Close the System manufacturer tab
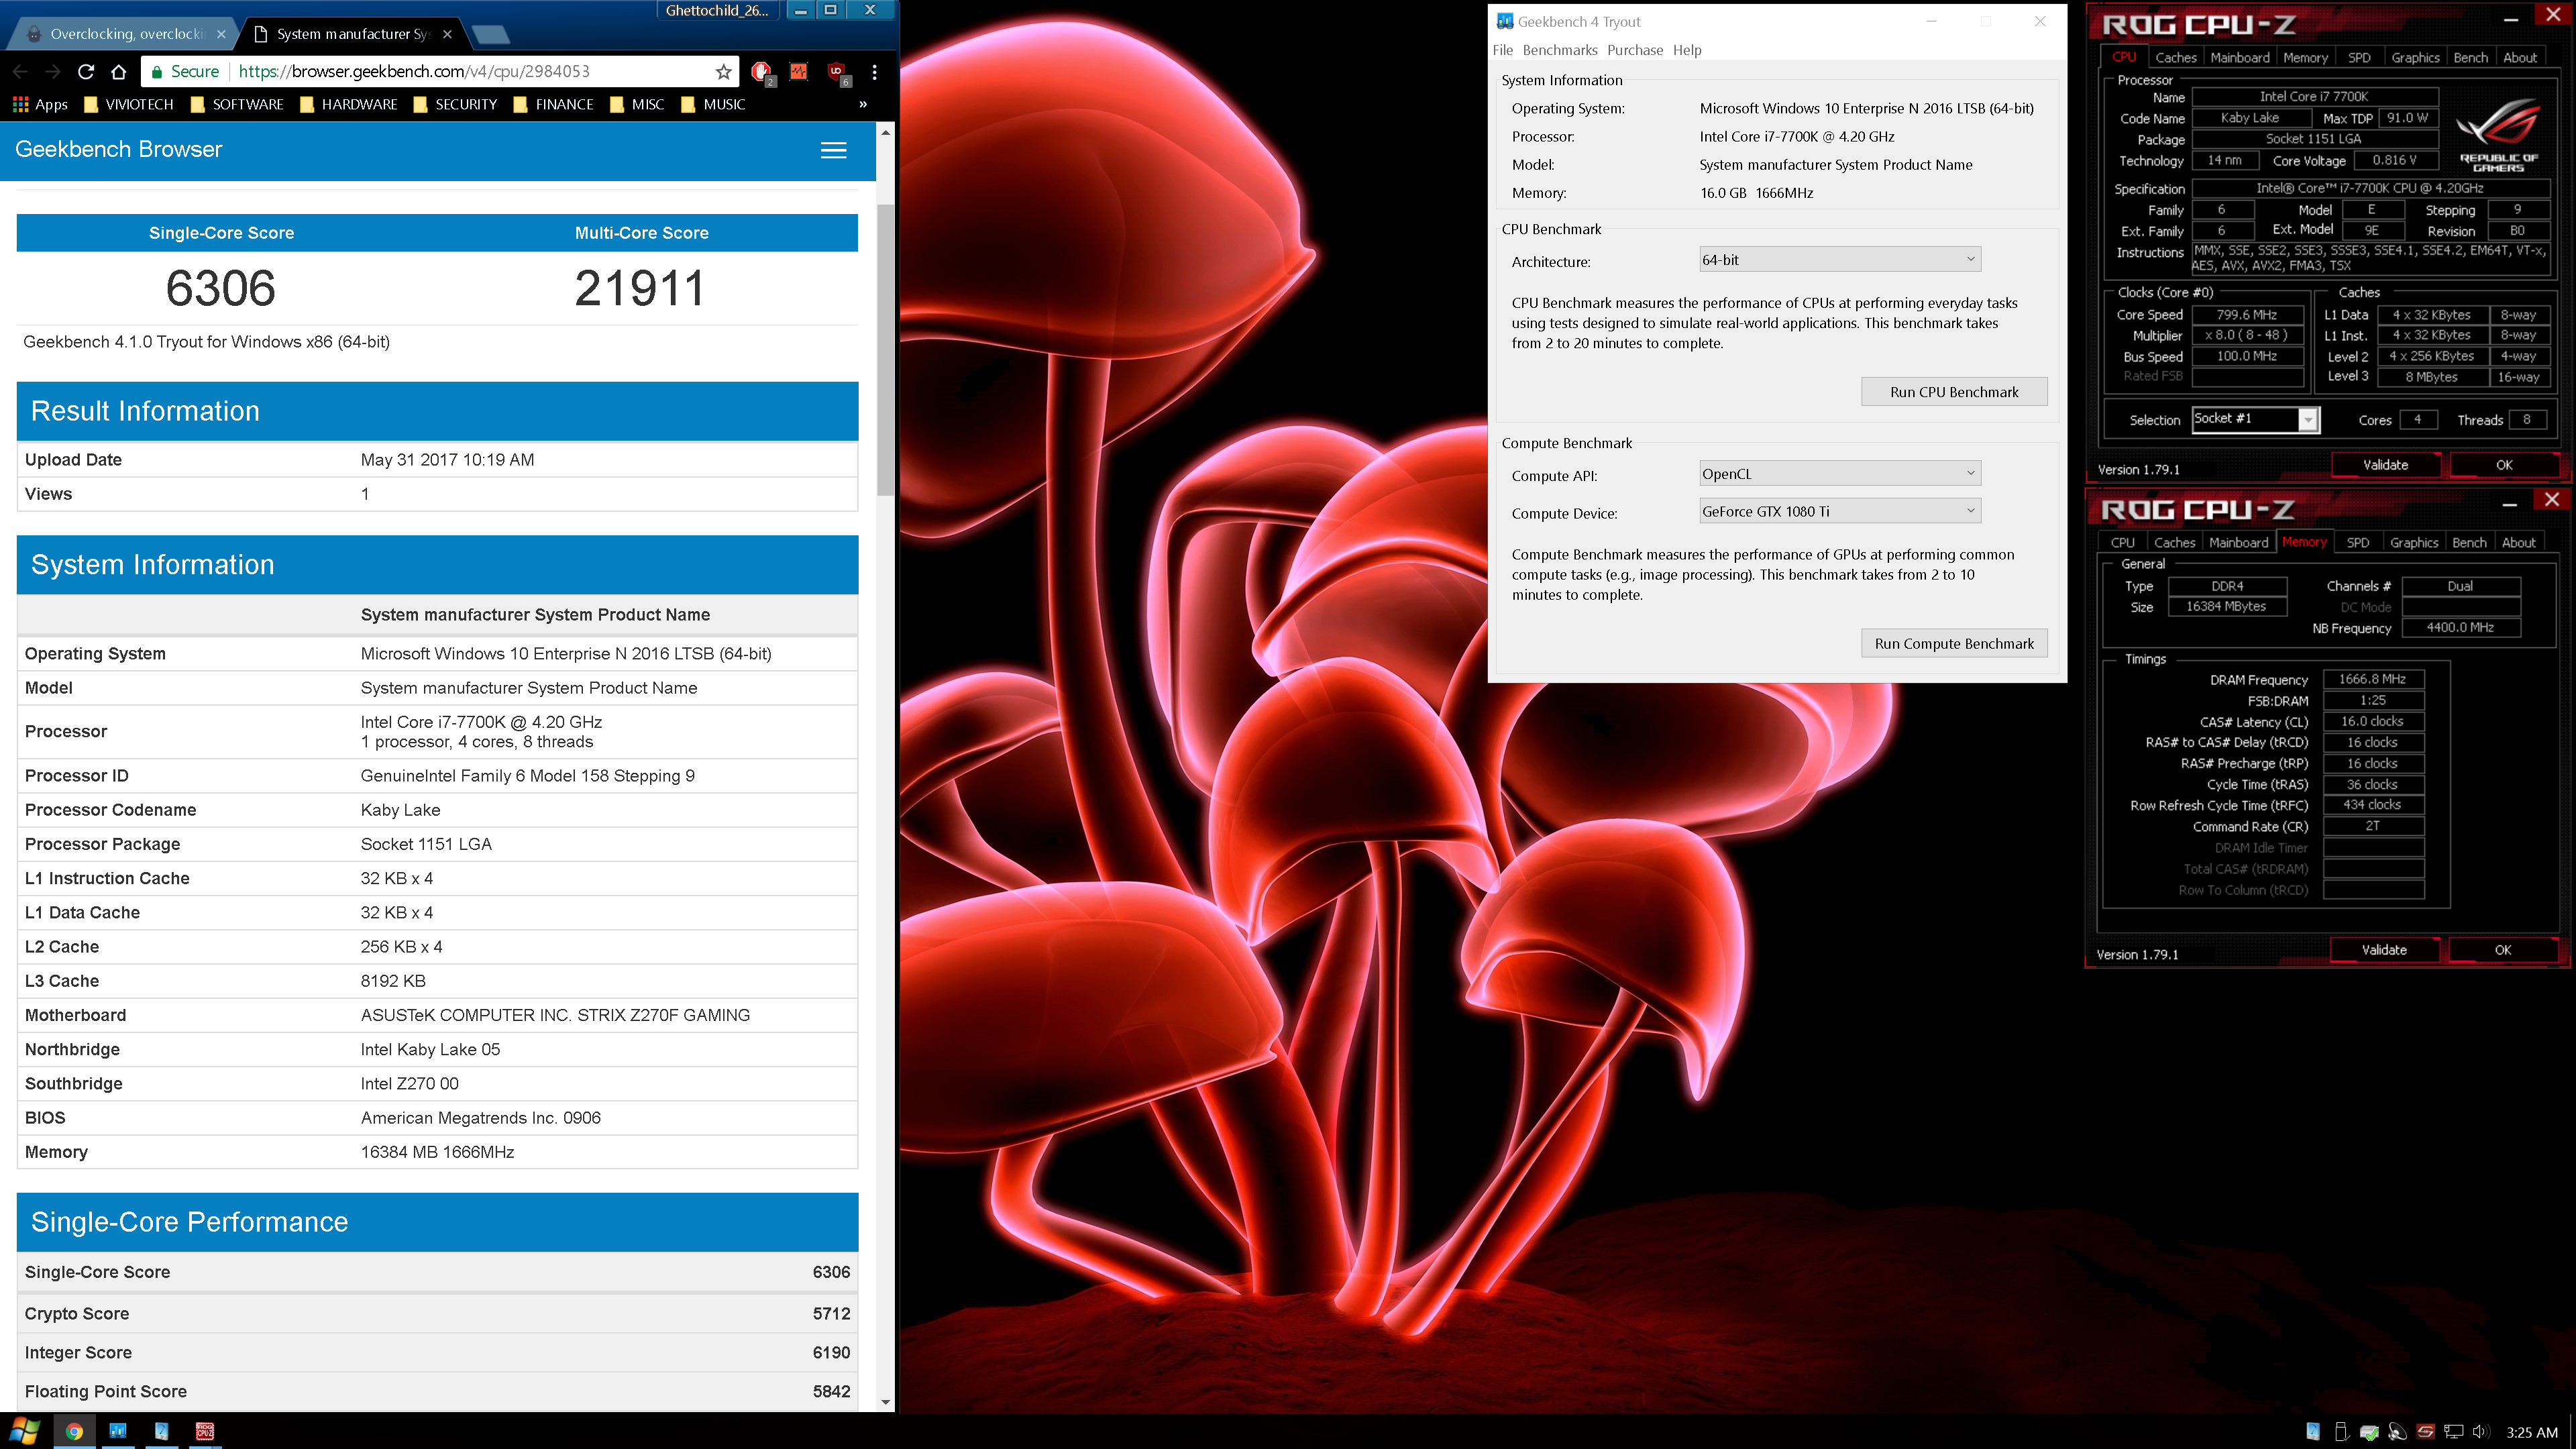This screenshot has height=1449, width=2576. click(447, 34)
